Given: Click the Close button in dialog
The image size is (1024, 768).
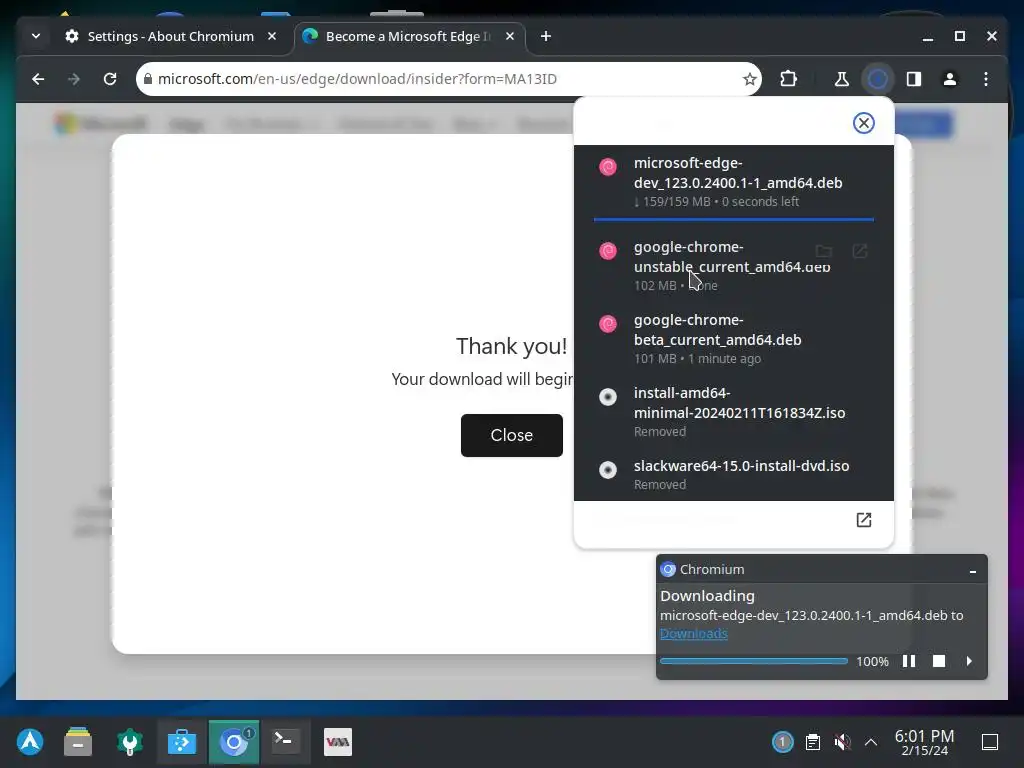Looking at the screenshot, I should (511, 435).
